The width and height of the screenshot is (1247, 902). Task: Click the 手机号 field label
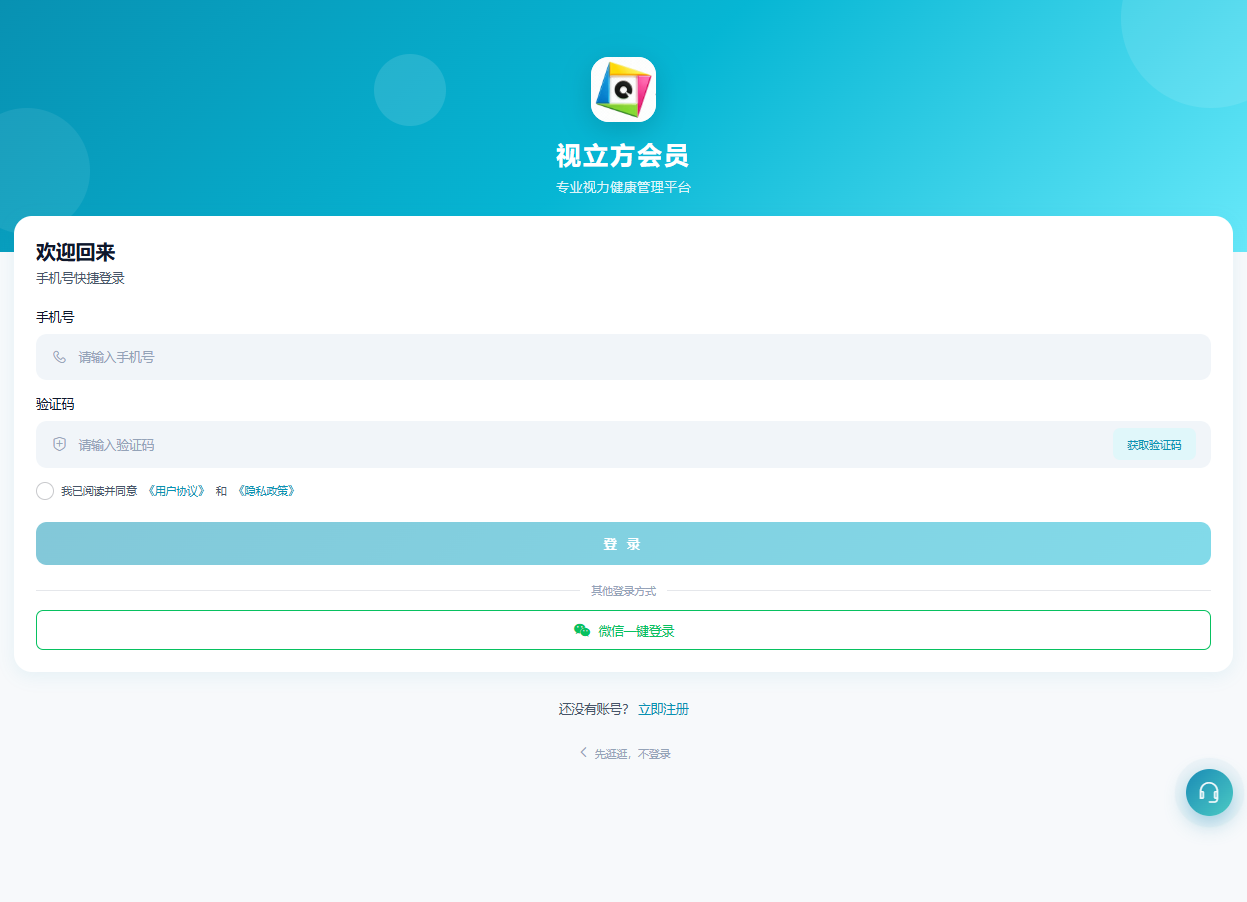55,317
